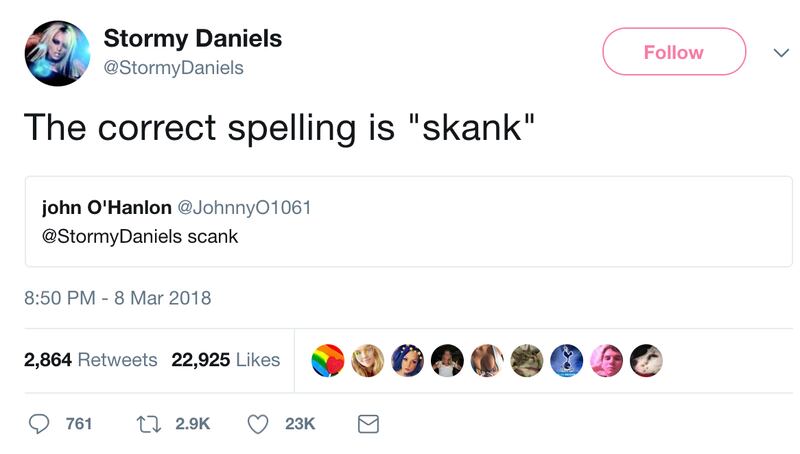Click the Stormy Daniels profile picture

[x=57, y=52]
